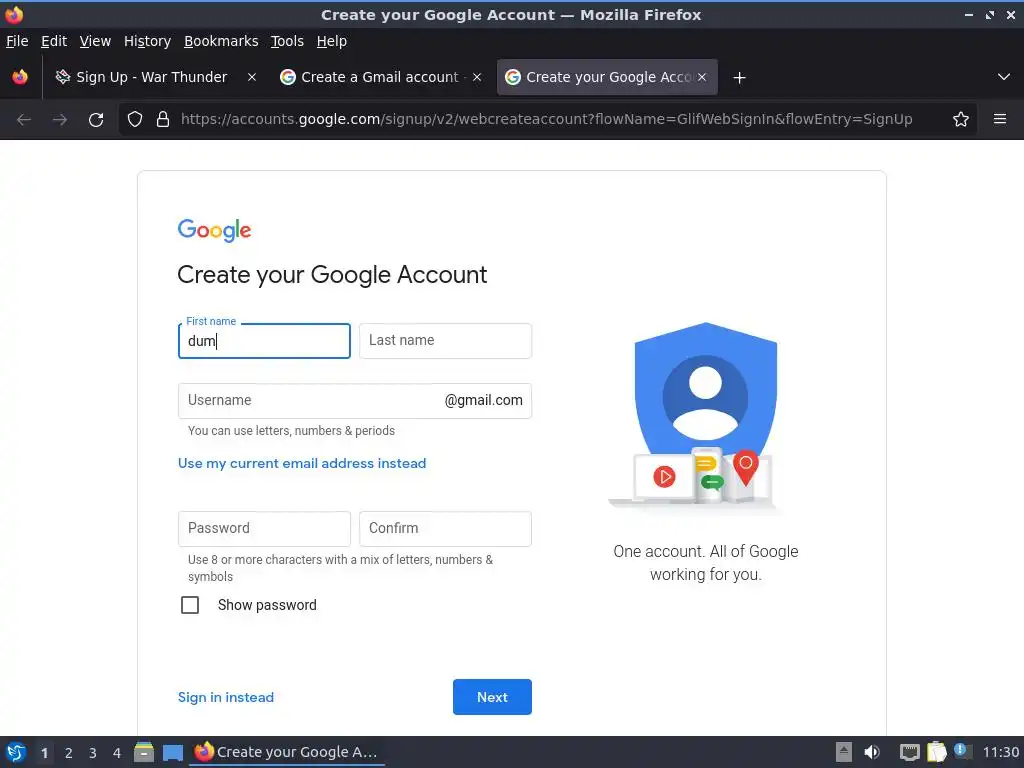Viewport: 1024px width, 768px height.
Task: Click the removable media eject tray icon
Action: pos(844,752)
